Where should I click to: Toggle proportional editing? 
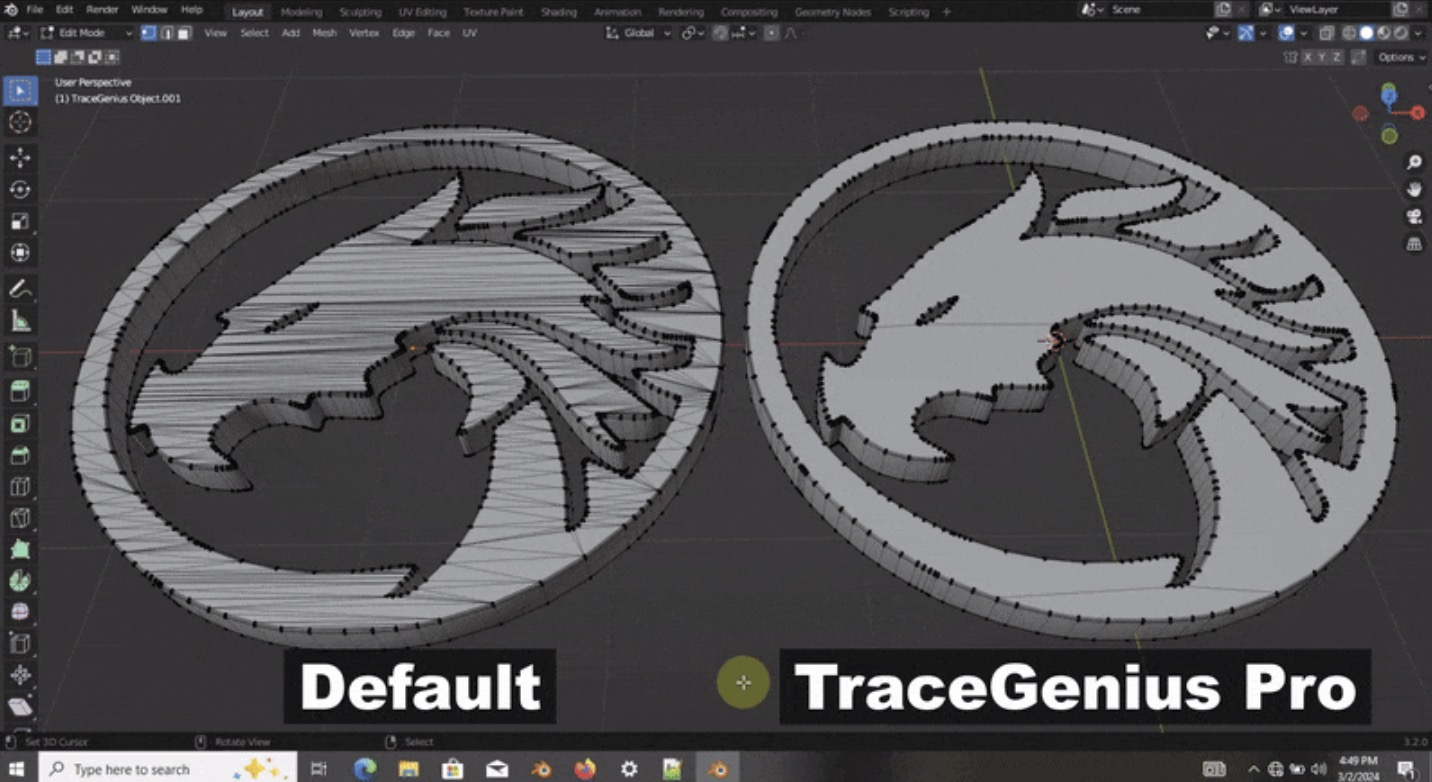(x=771, y=33)
